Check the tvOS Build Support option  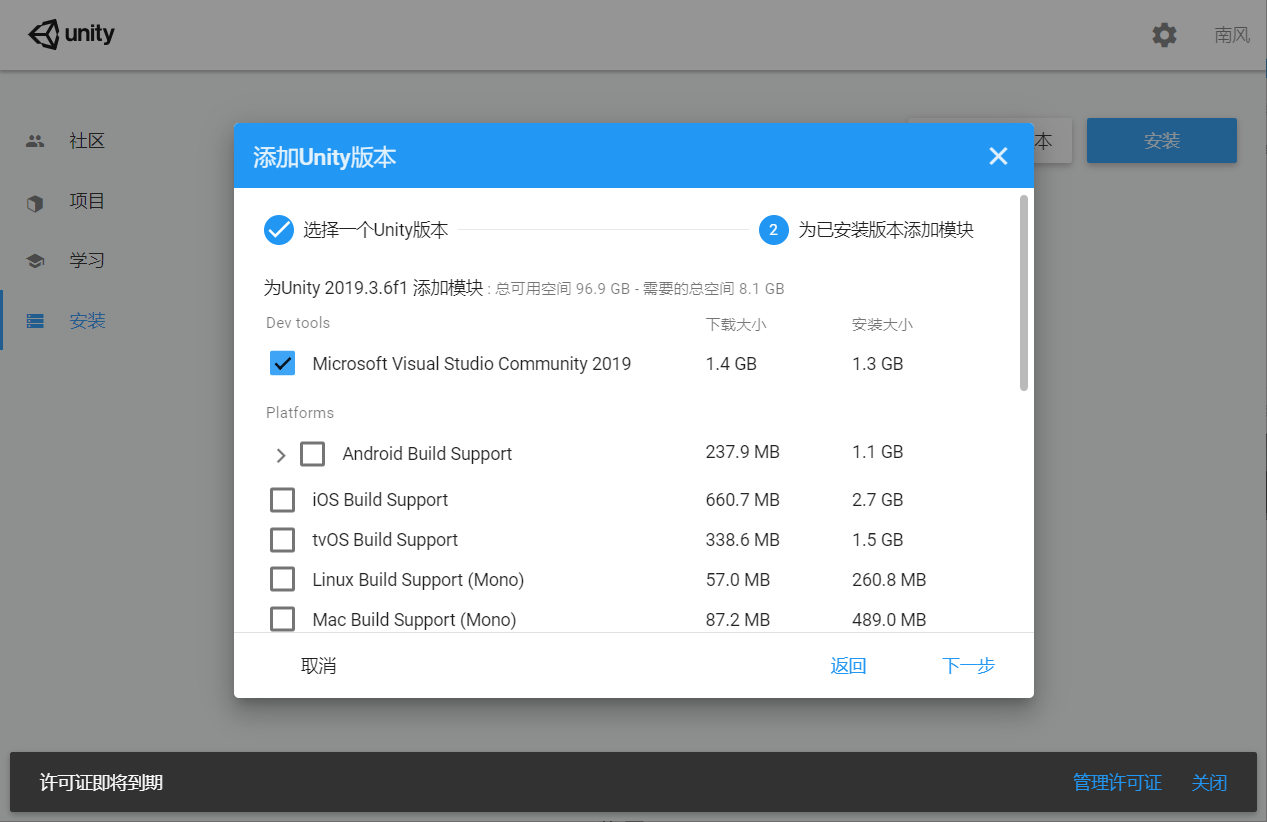(282, 539)
